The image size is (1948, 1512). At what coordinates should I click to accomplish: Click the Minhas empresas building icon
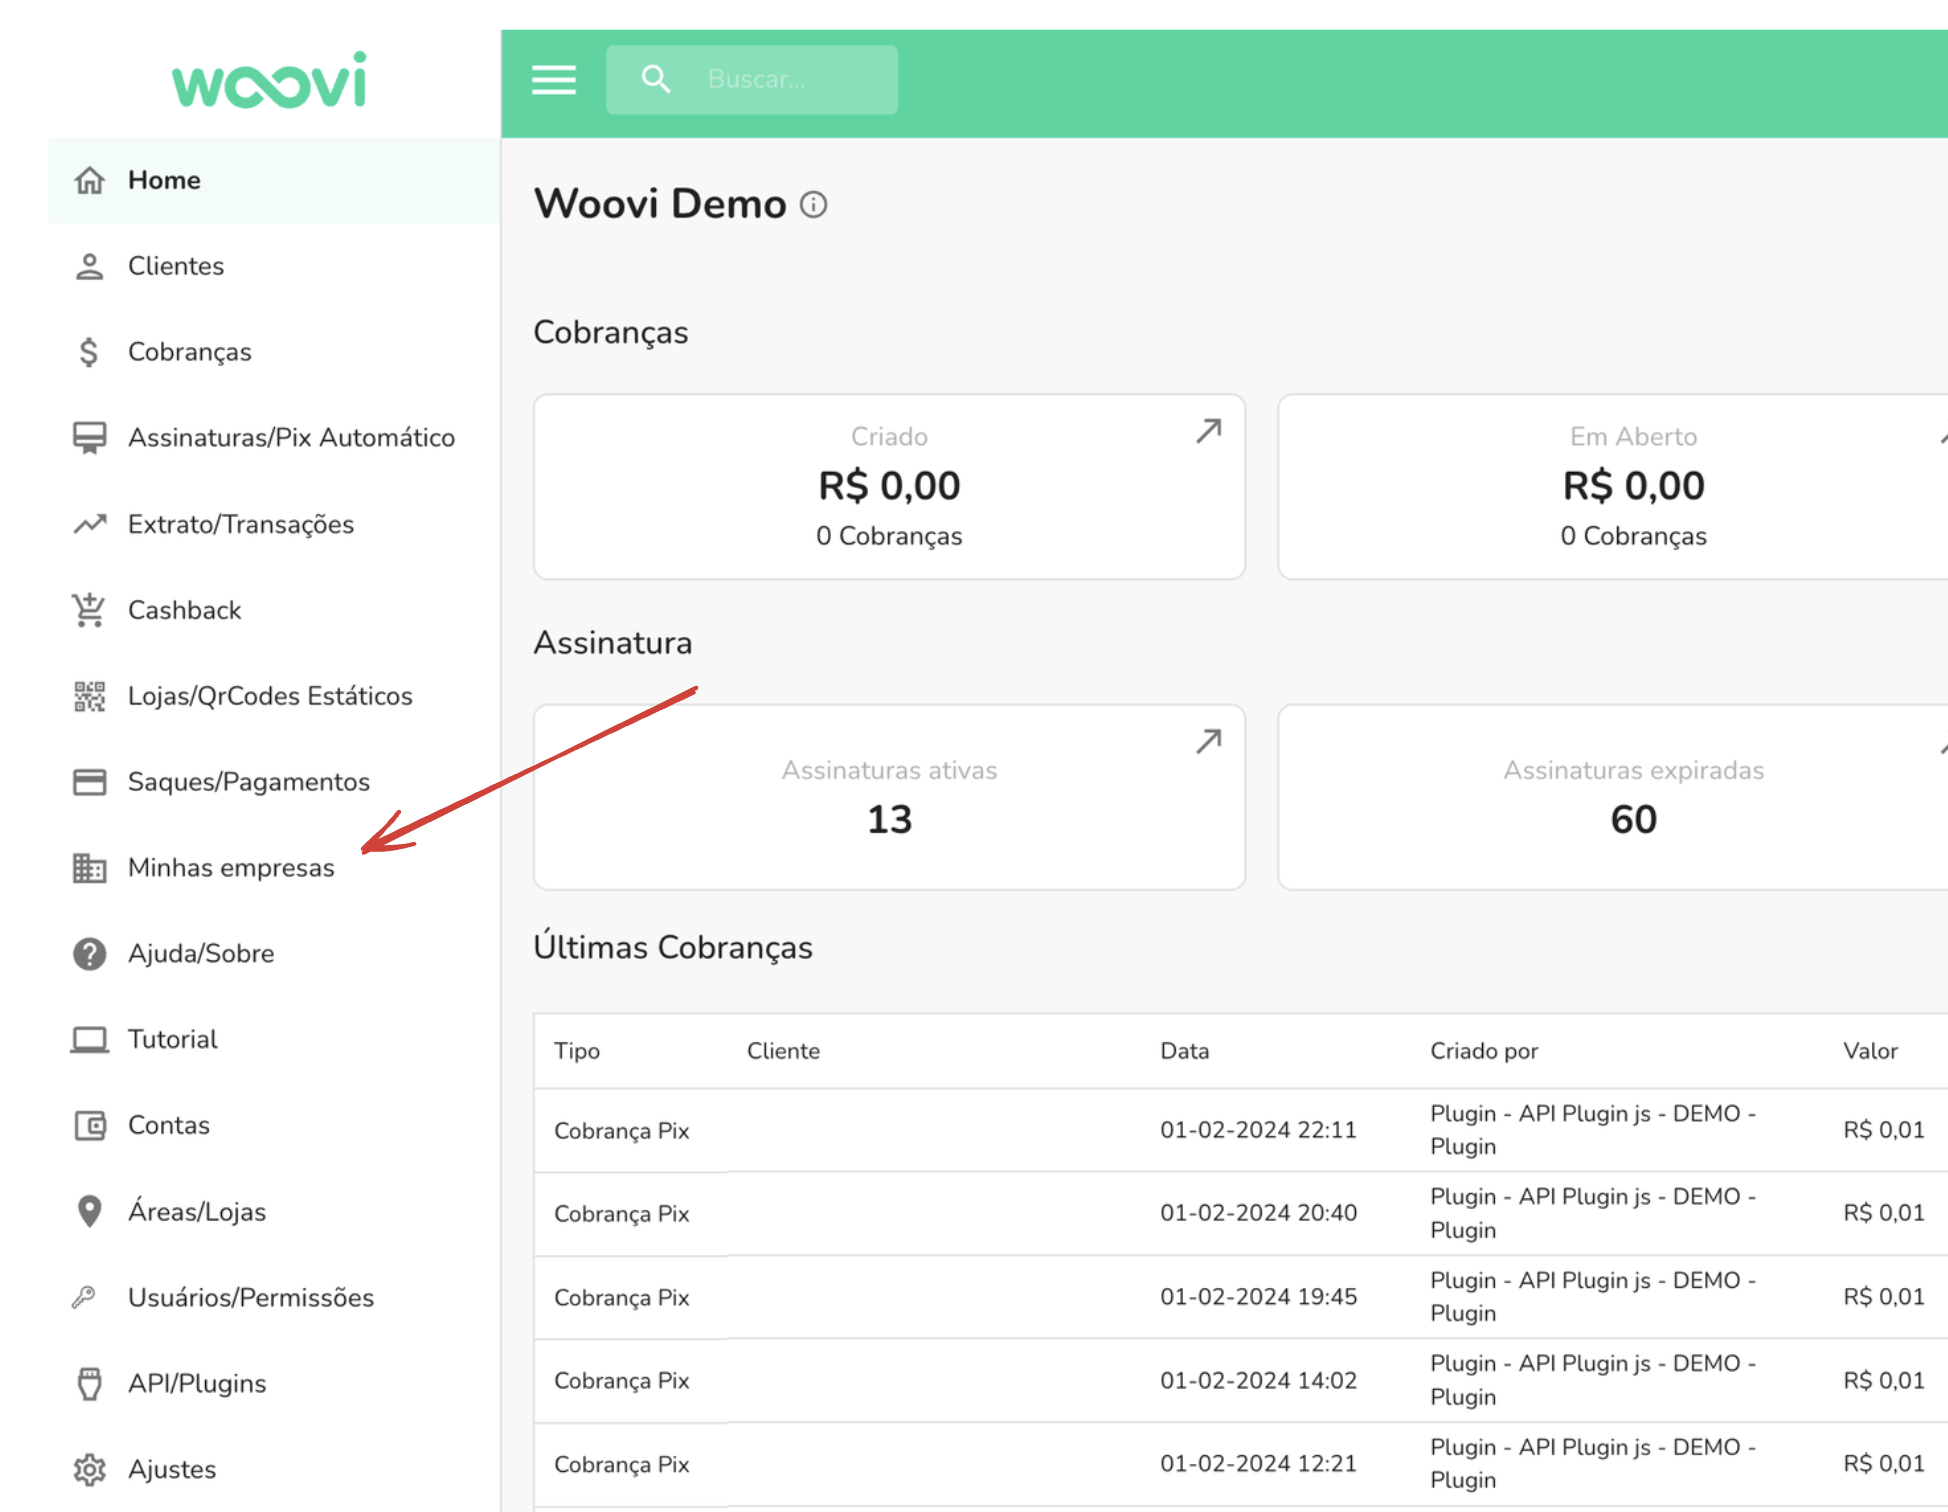click(89, 868)
